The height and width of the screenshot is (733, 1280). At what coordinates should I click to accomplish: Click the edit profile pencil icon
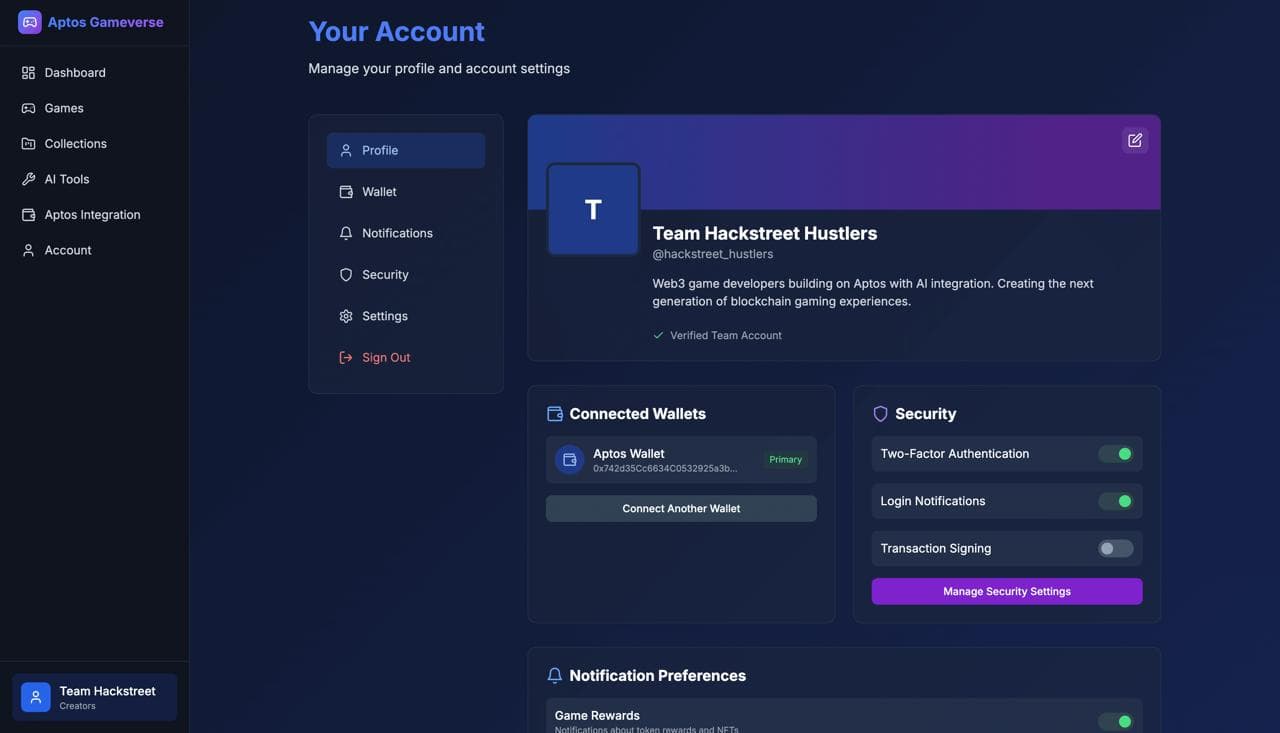click(x=1134, y=141)
